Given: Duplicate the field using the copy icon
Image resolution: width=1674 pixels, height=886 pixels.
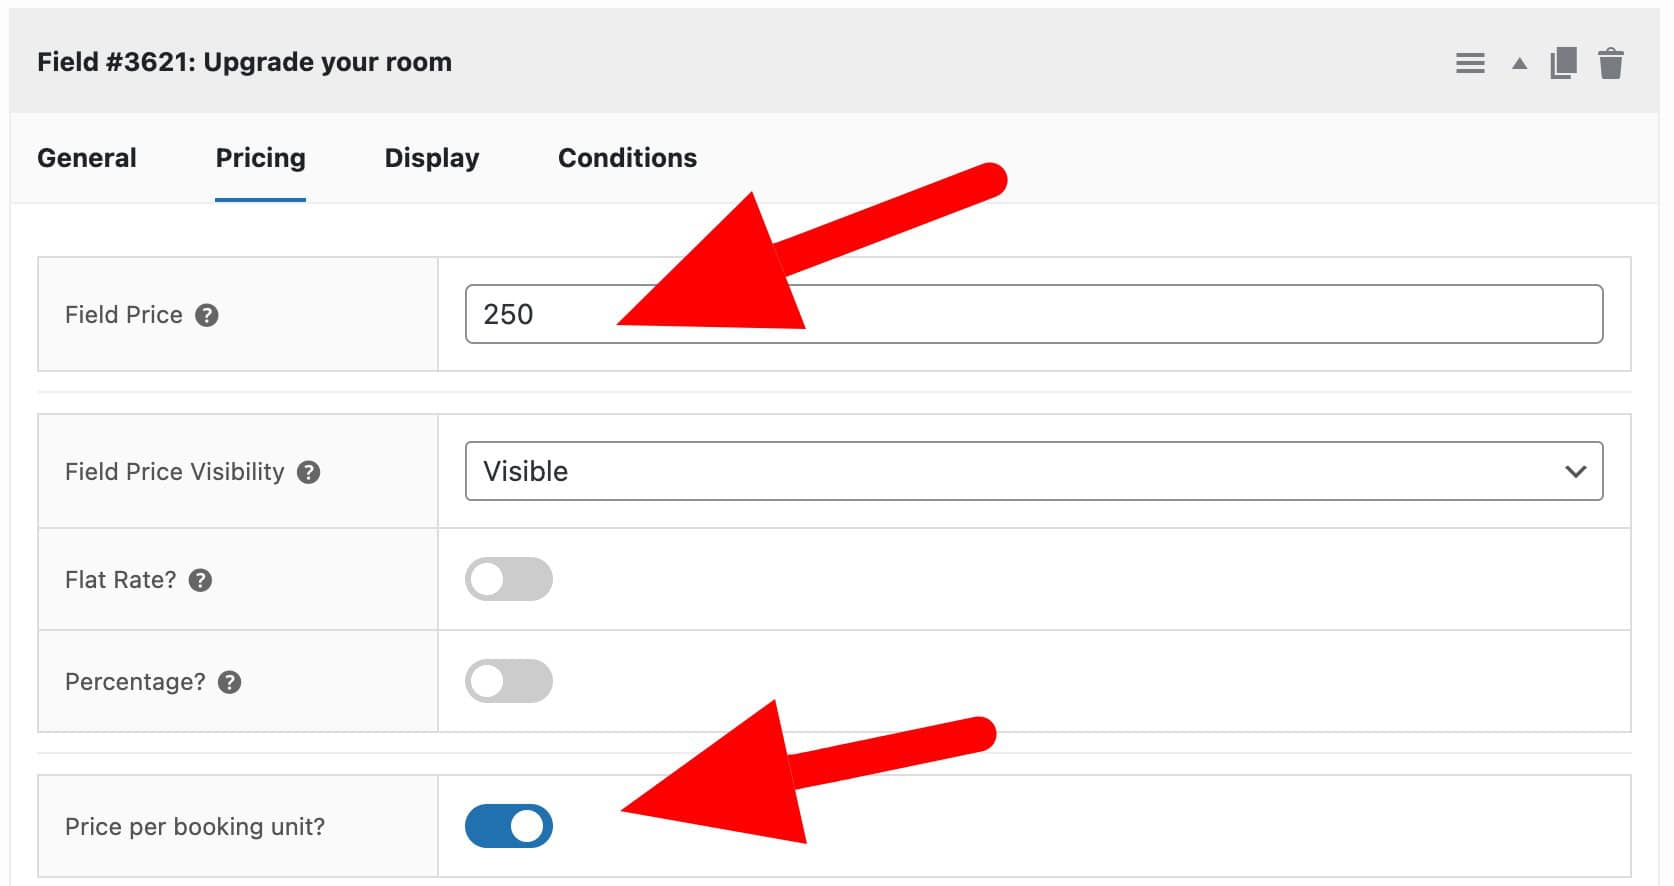Looking at the screenshot, I should tap(1562, 62).
